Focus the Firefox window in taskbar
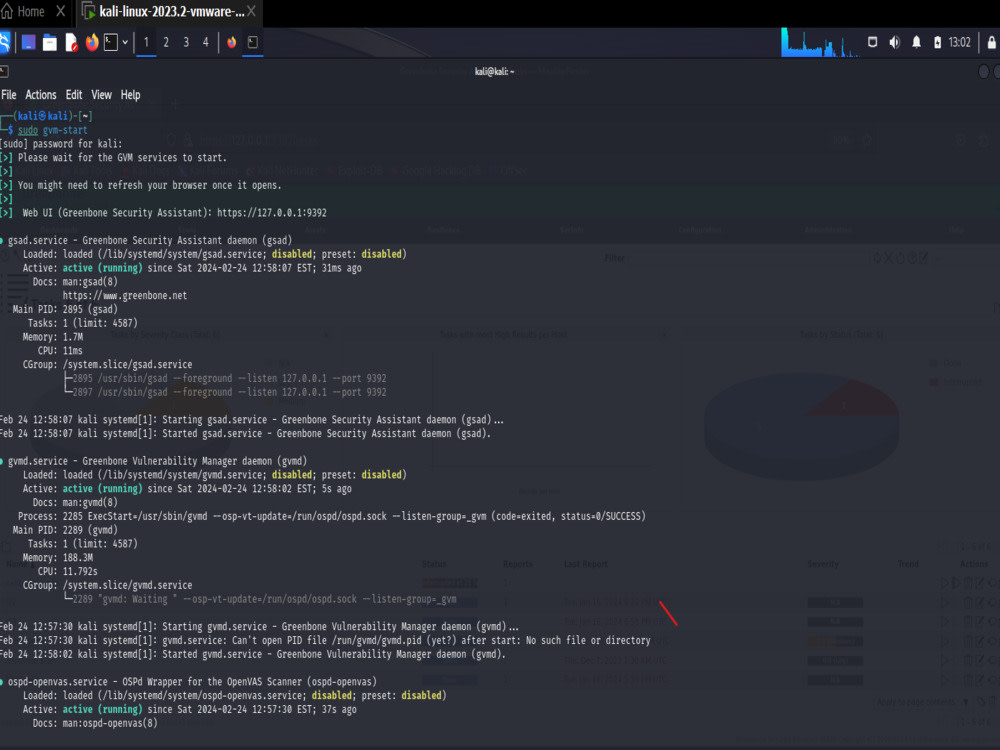 232,42
